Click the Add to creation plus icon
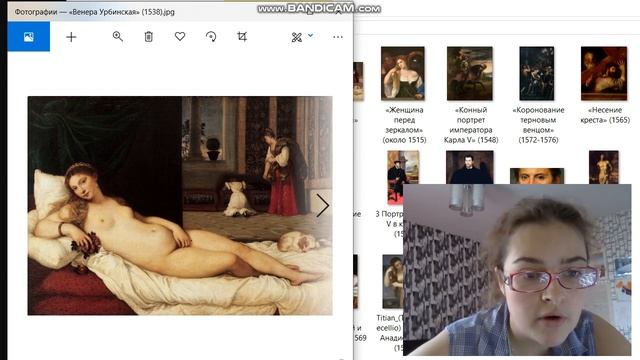This screenshot has width=640, height=360. coord(71,37)
